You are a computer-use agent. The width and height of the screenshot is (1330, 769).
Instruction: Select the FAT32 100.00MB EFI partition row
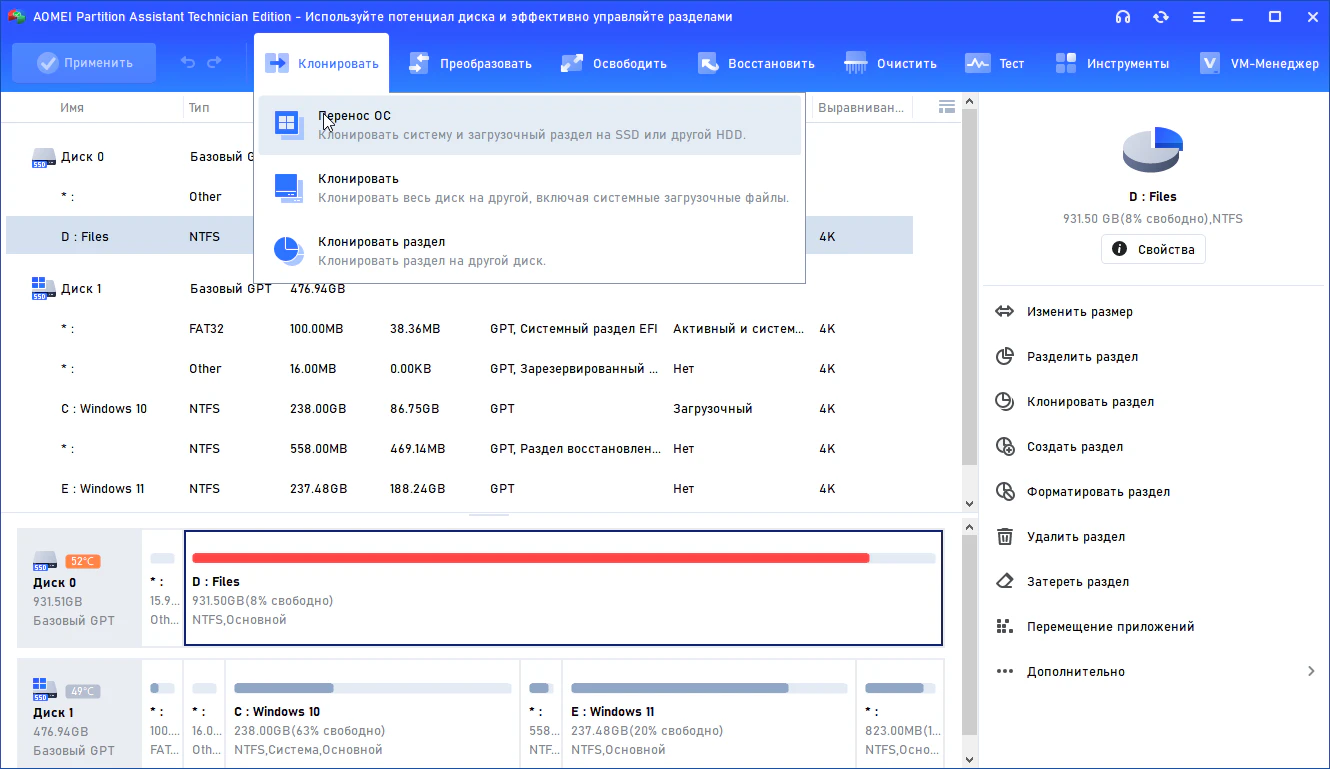[x=459, y=329]
